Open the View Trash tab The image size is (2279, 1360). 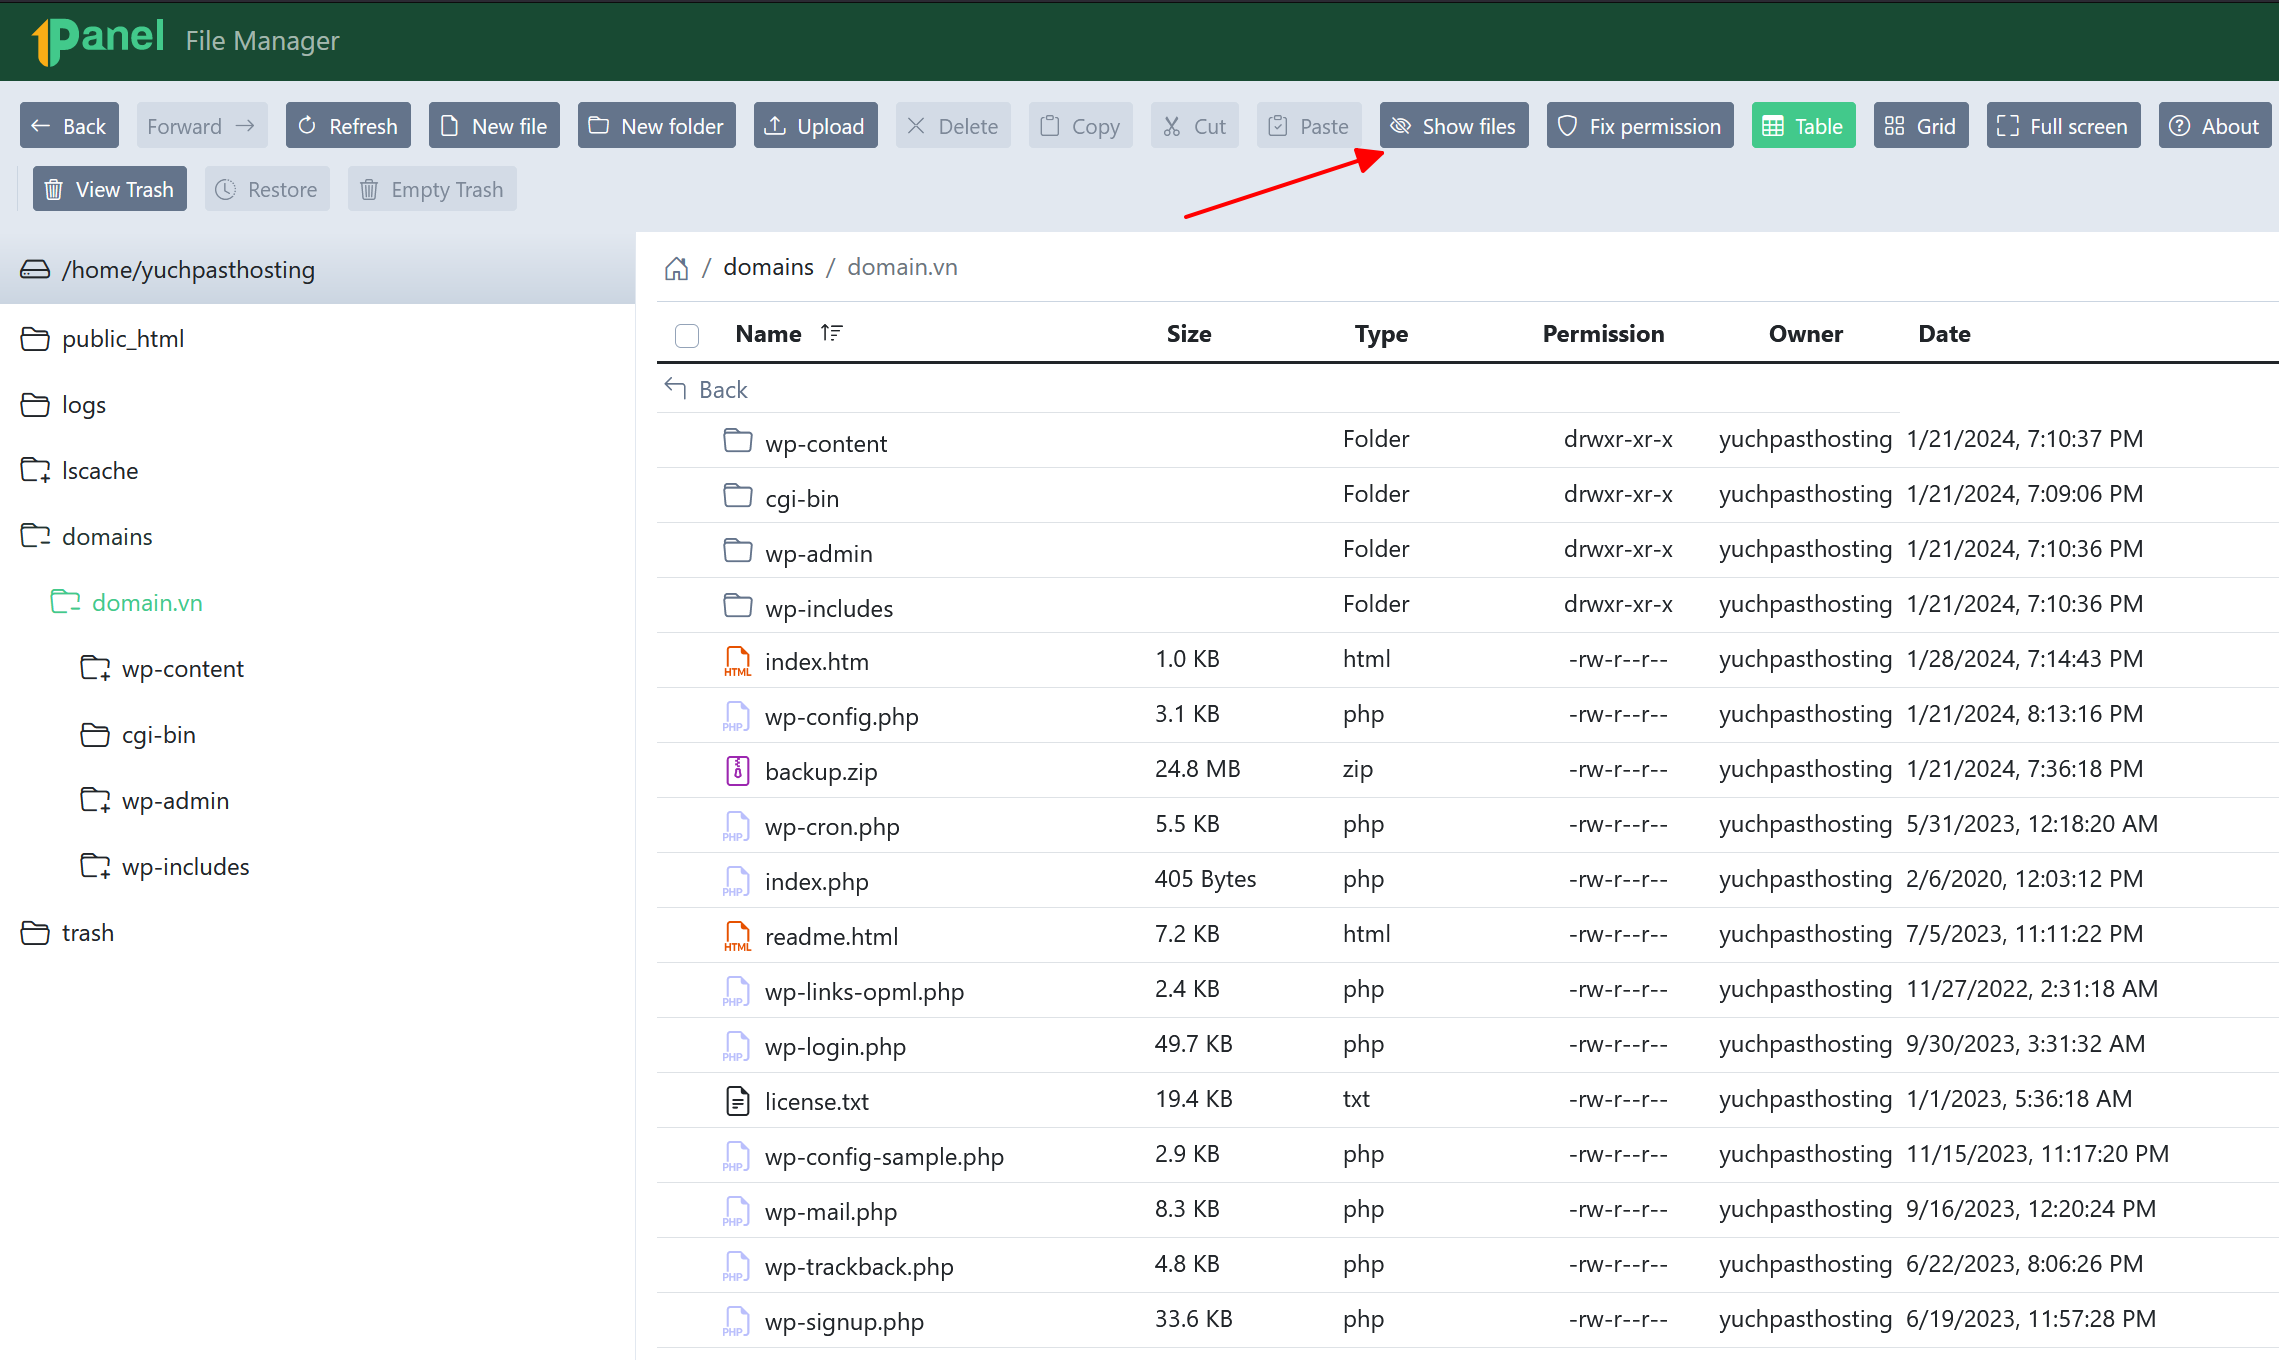point(110,188)
